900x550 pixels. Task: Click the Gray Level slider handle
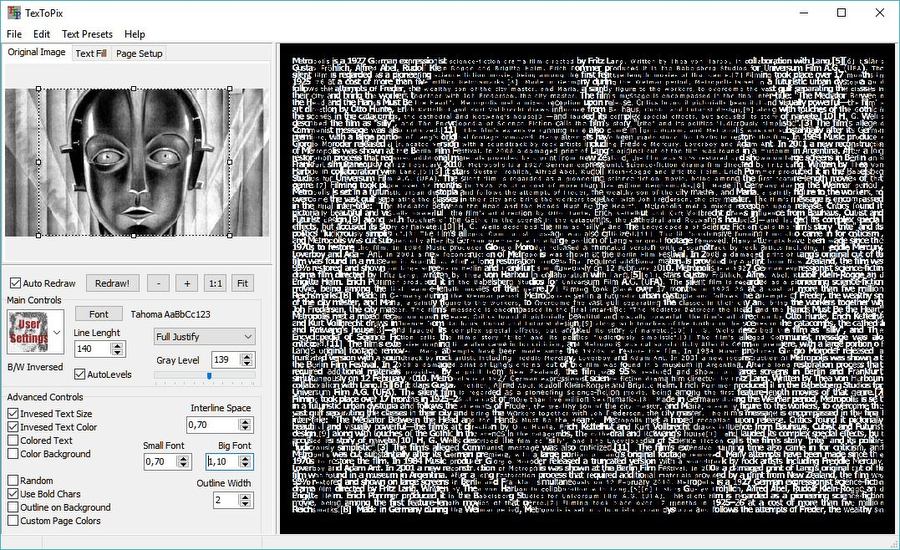pos(209,375)
